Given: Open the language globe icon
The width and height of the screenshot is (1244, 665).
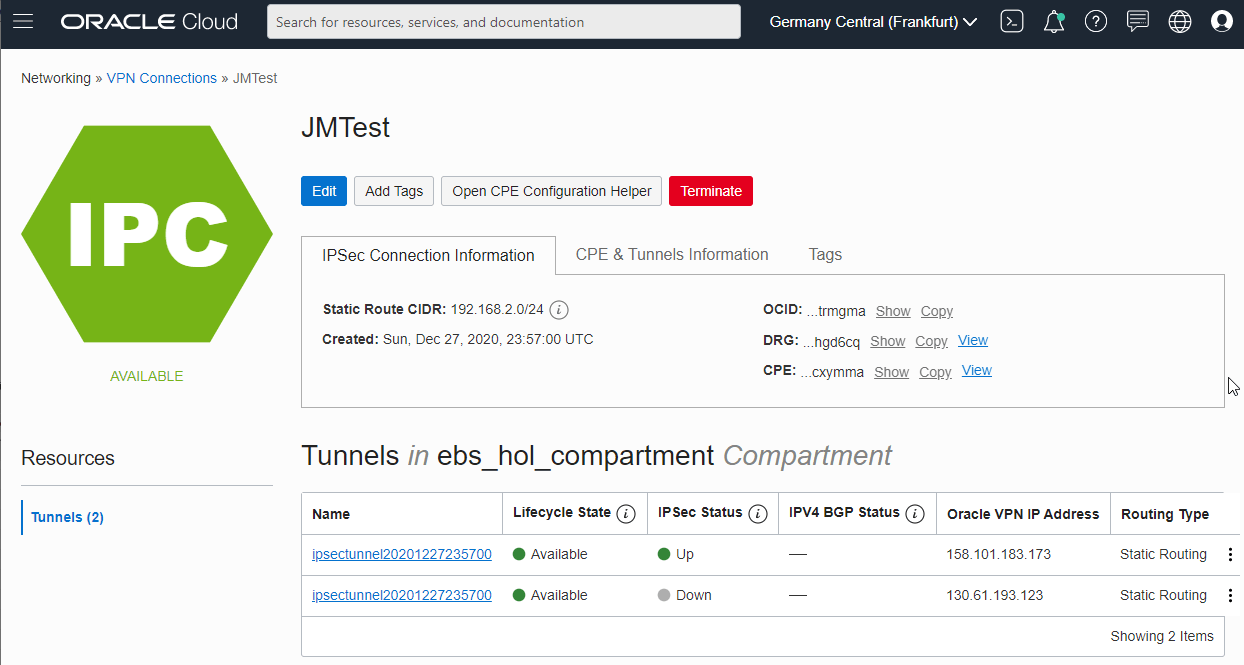Looking at the screenshot, I should [1180, 21].
